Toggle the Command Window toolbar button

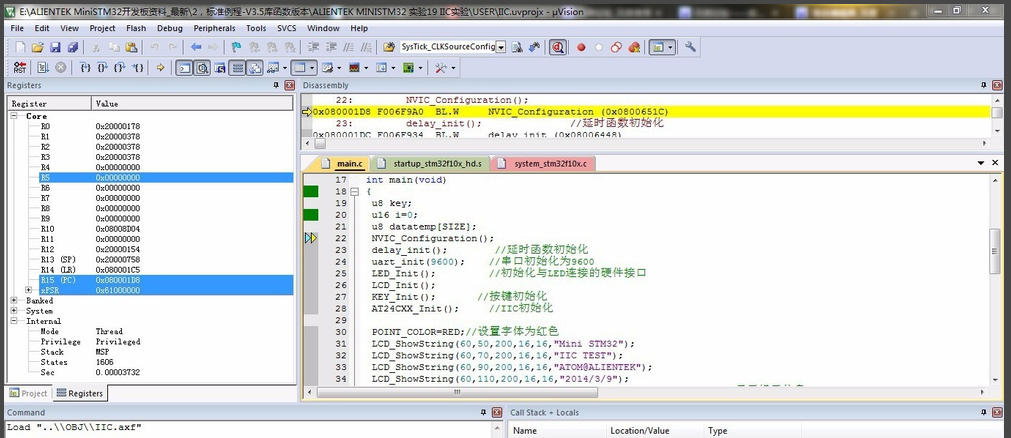tap(184, 68)
